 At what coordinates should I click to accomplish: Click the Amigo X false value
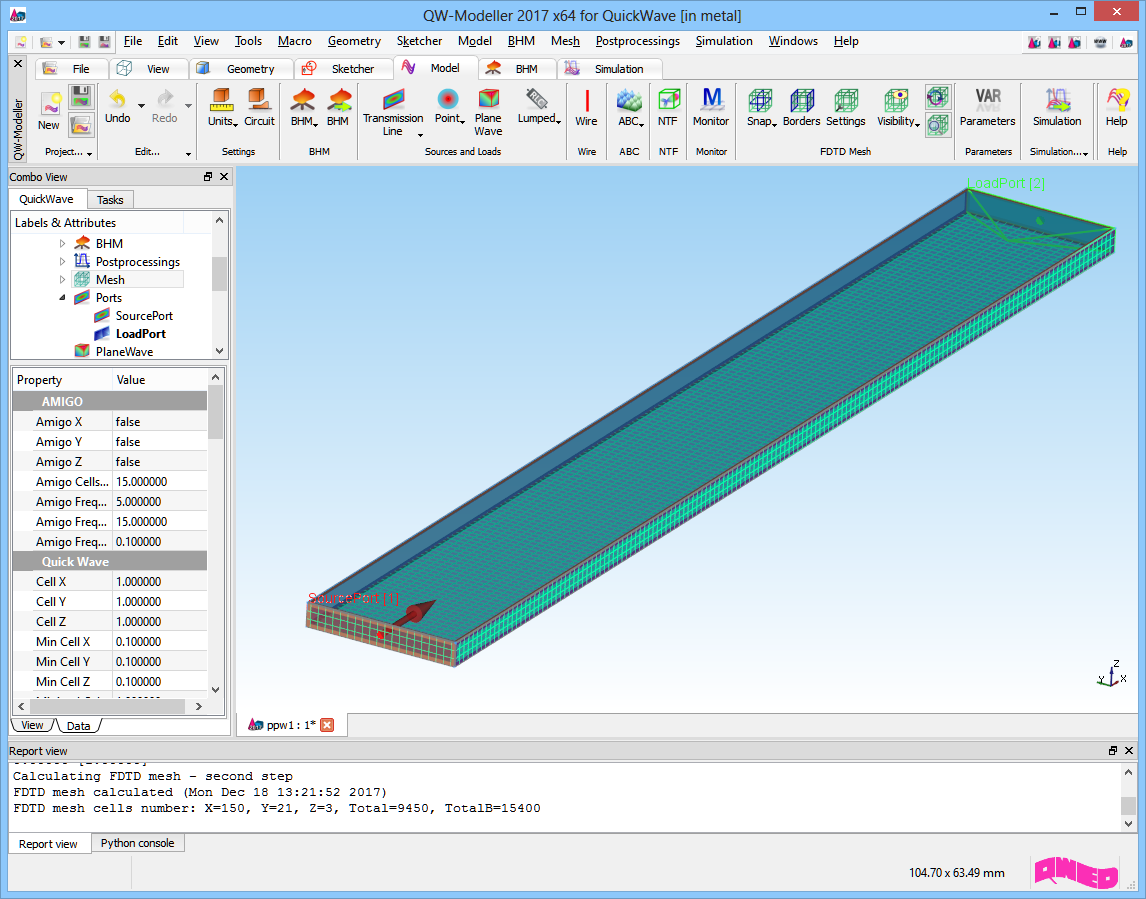(159, 422)
